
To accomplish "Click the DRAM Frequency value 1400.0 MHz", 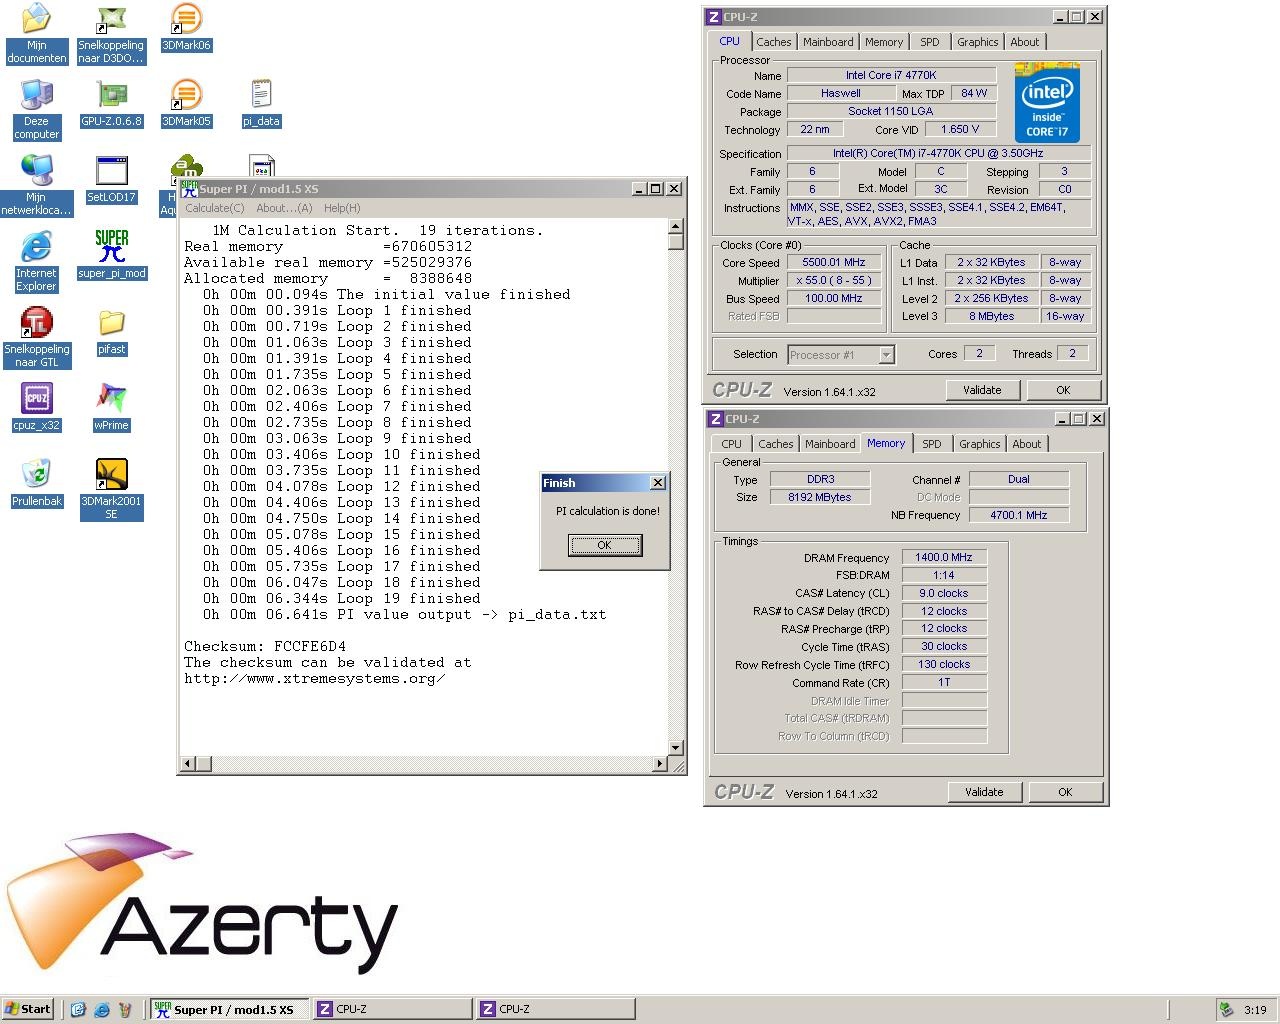I will [944, 558].
